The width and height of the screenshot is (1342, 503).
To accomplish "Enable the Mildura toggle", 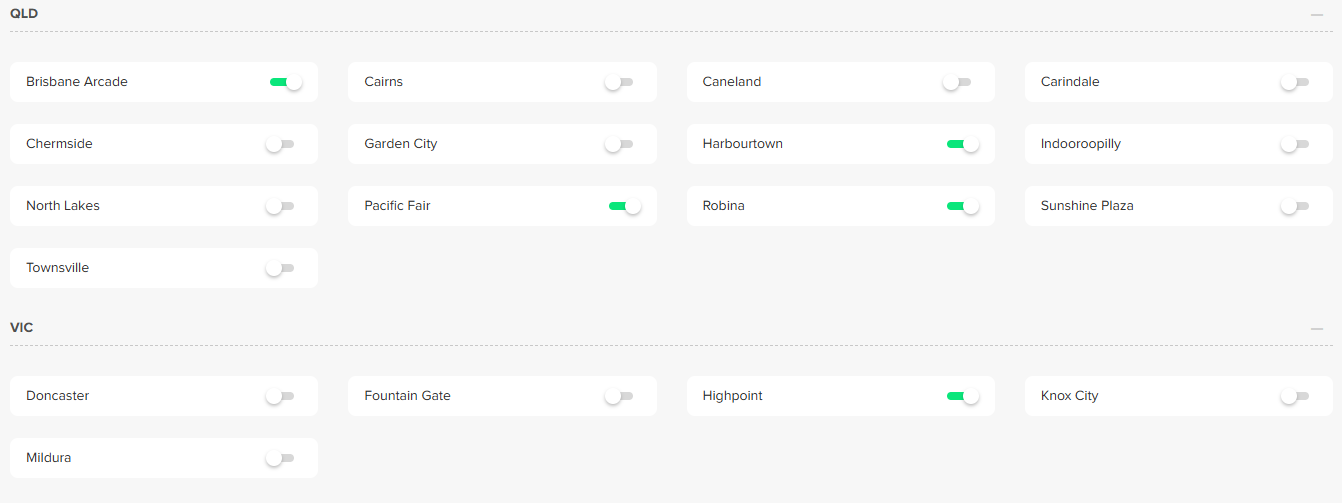I will tap(280, 458).
